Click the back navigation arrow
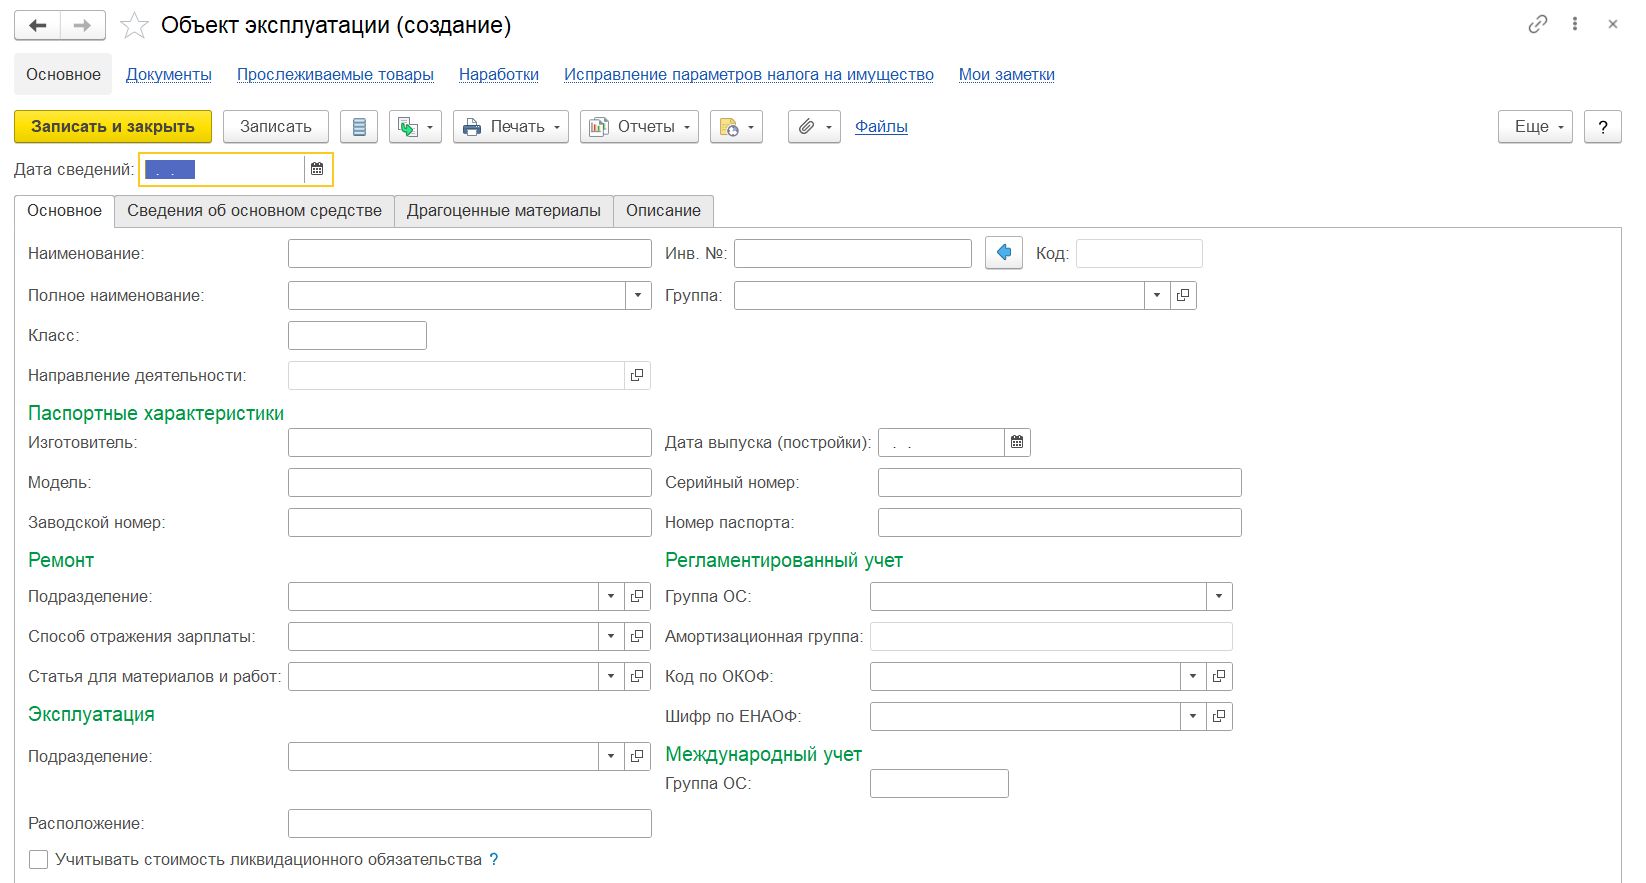1646x883 pixels. 38,26
